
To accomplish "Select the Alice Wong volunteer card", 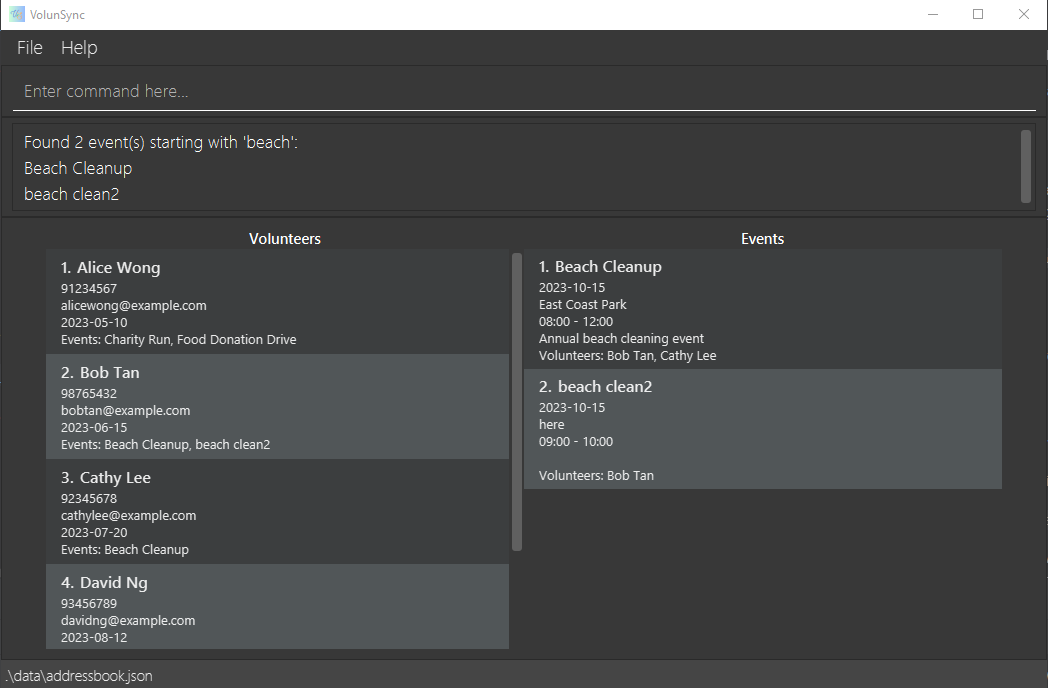I will point(277,302).
